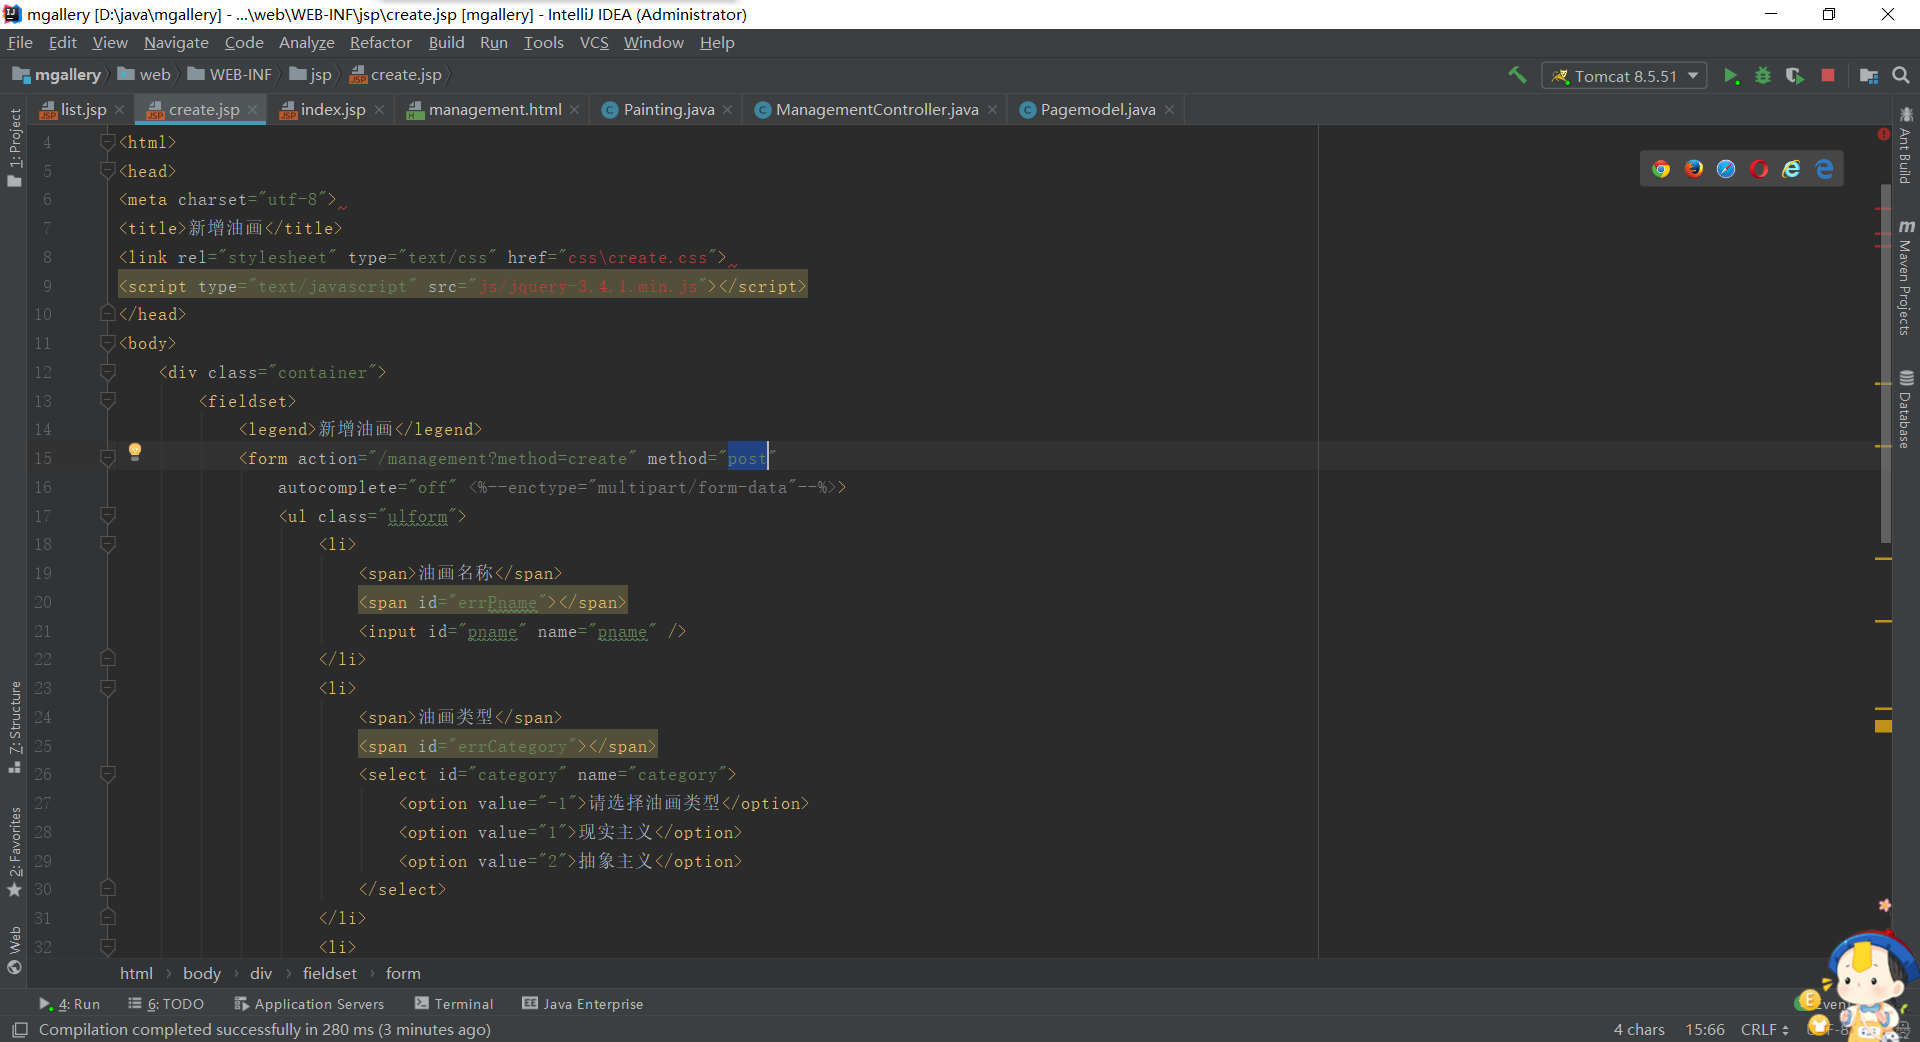Preview page in Chrome browser icon
This screenshot has height=1042, width=1920.
tap(1661, 169)
